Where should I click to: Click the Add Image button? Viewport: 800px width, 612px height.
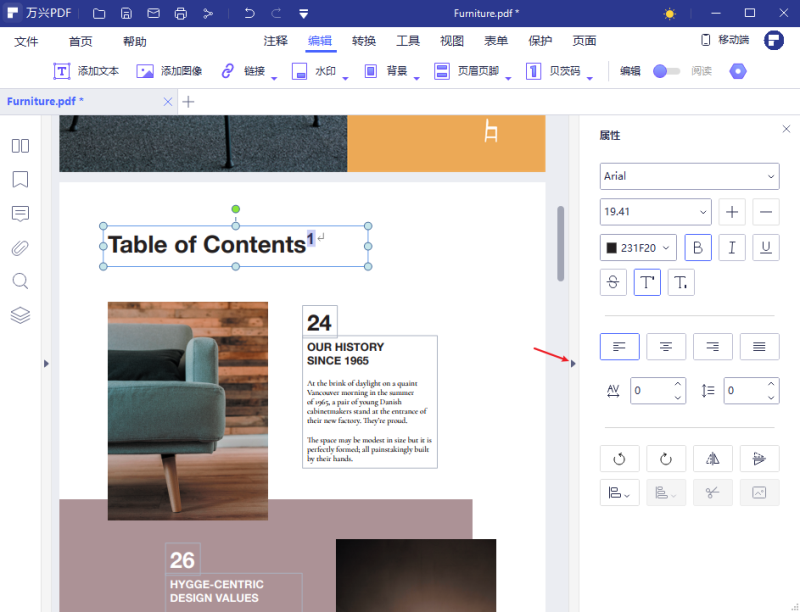click(169, 71)
